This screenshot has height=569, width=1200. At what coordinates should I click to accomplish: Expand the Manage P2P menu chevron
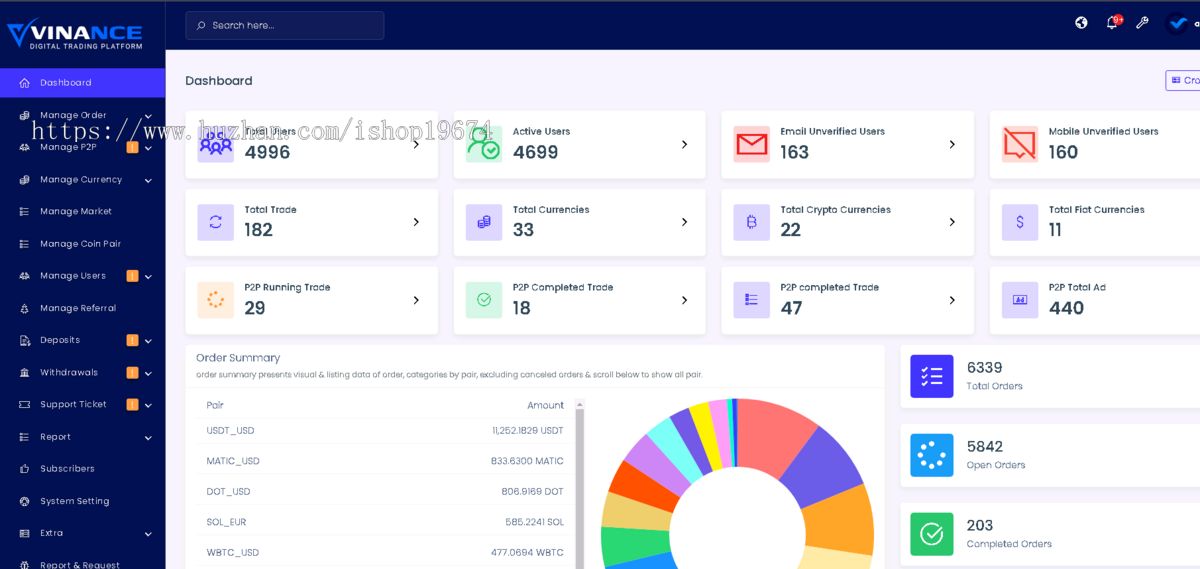[x=148, y=148]
